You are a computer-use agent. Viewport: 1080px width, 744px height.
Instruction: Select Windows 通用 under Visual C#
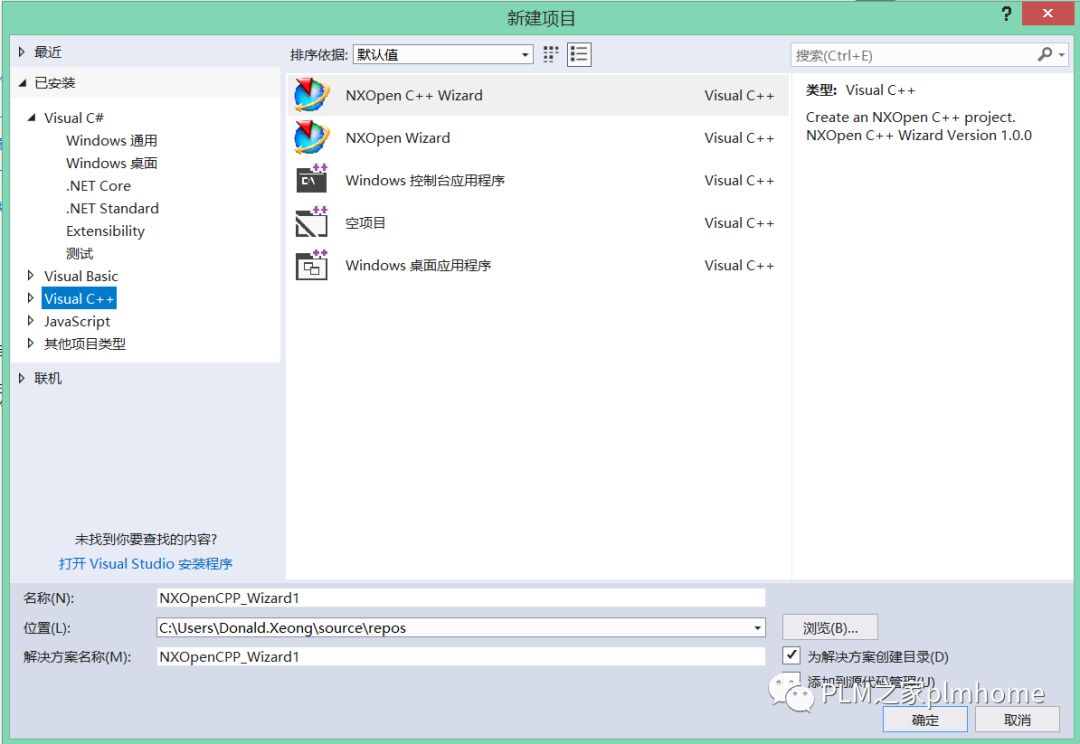click(112, 141)
